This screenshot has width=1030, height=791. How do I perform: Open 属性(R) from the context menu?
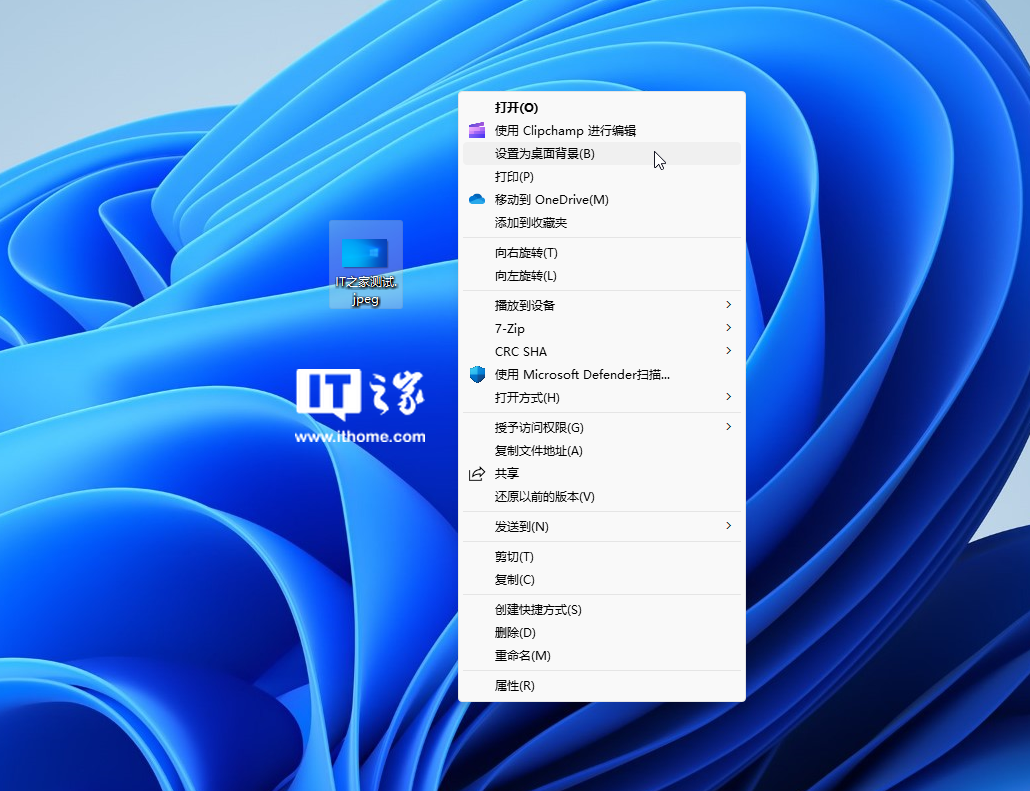[602, 686]
